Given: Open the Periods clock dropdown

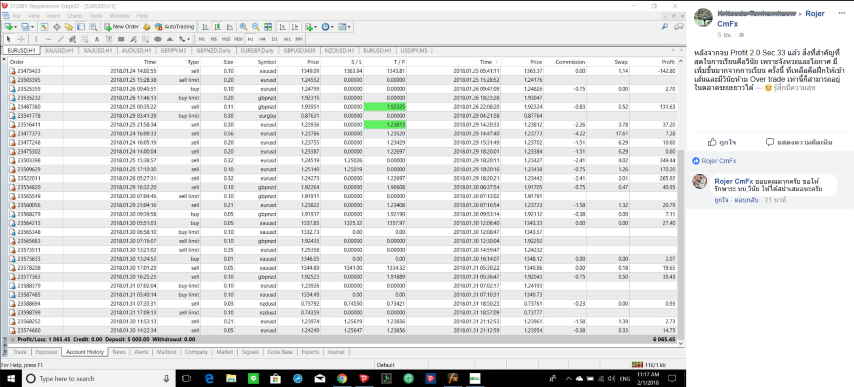Looking at the screenshot, I should point(327,27).
